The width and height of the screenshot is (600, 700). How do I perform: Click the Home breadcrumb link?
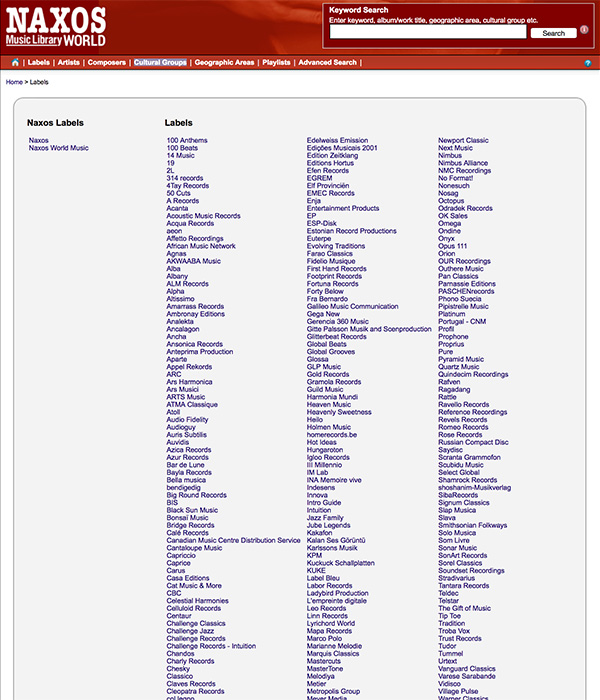click(x=14, y=82)
